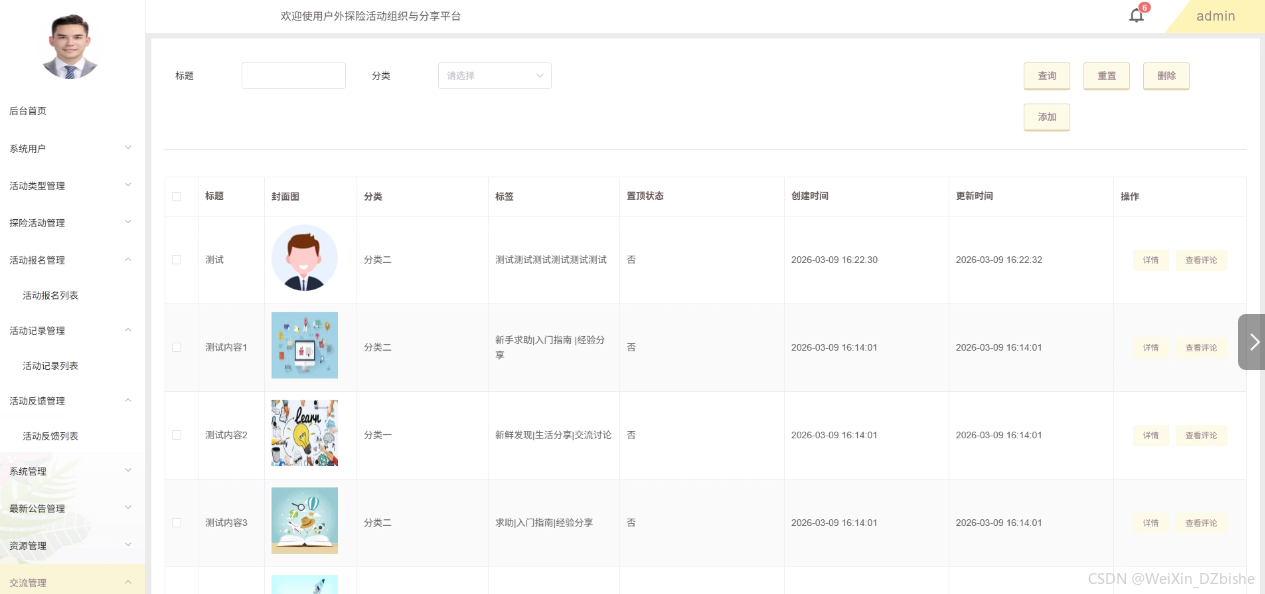Click the 测试内容3 row book cover image

(x=305, y=520)
